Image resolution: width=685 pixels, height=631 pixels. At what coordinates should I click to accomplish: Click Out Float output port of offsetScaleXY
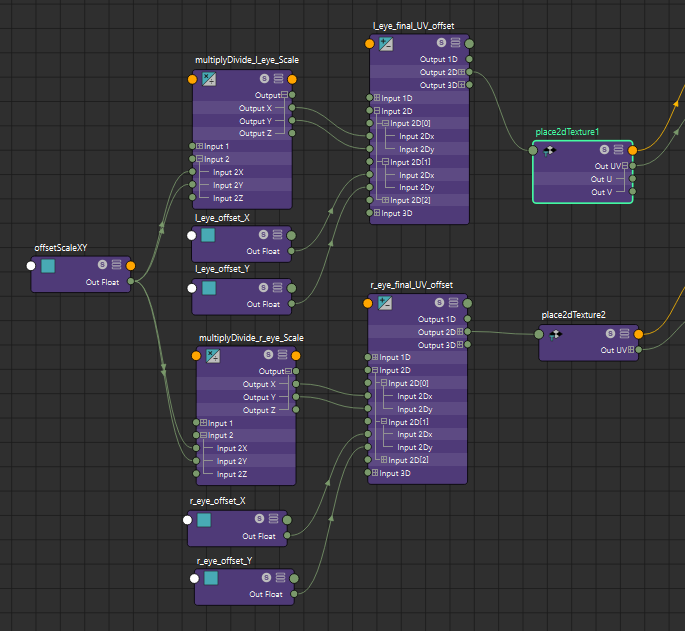[132, 283]
